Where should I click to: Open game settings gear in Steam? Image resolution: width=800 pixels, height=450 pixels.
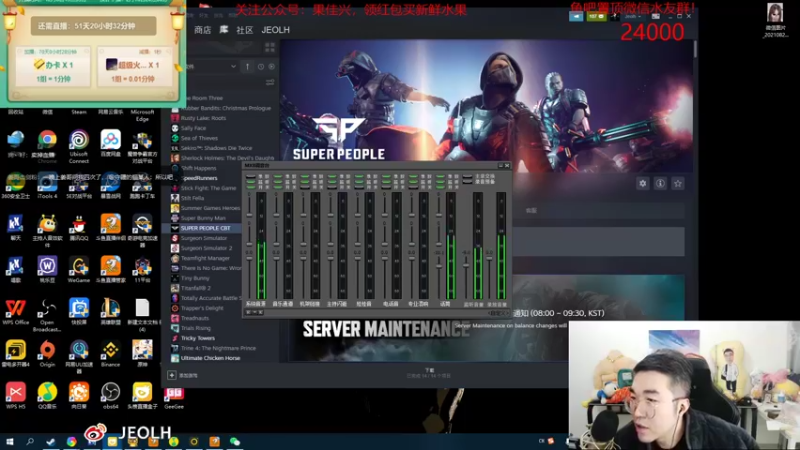point(643,183)
